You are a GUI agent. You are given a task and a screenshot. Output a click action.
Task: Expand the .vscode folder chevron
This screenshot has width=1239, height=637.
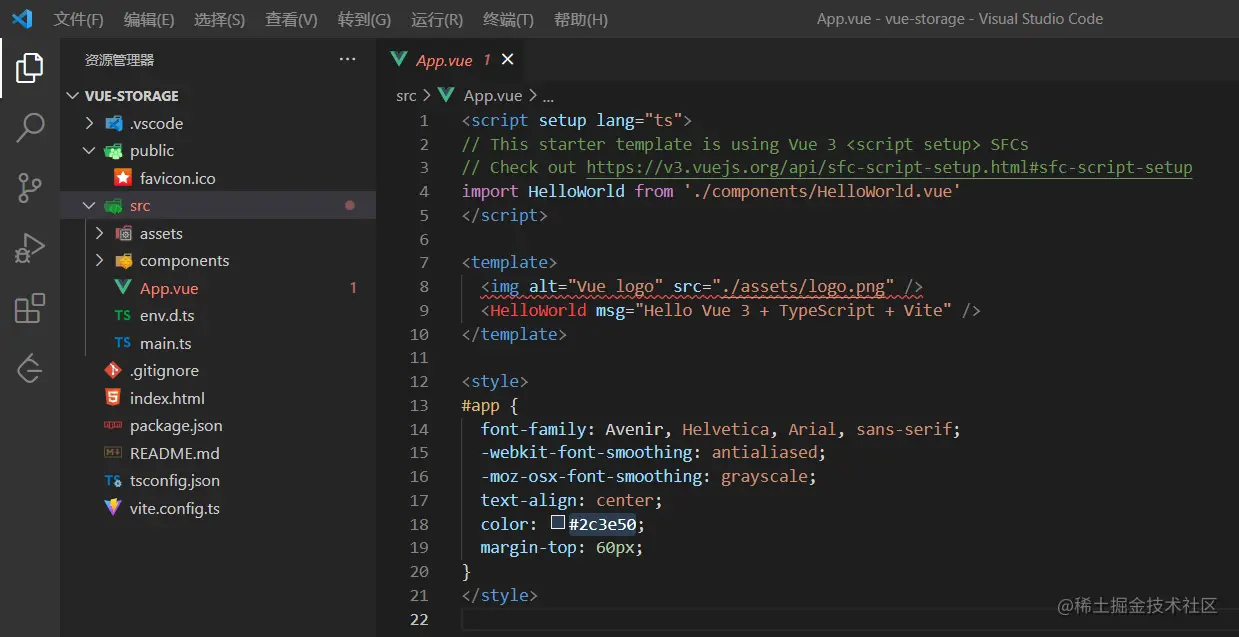tap(89, 123)
